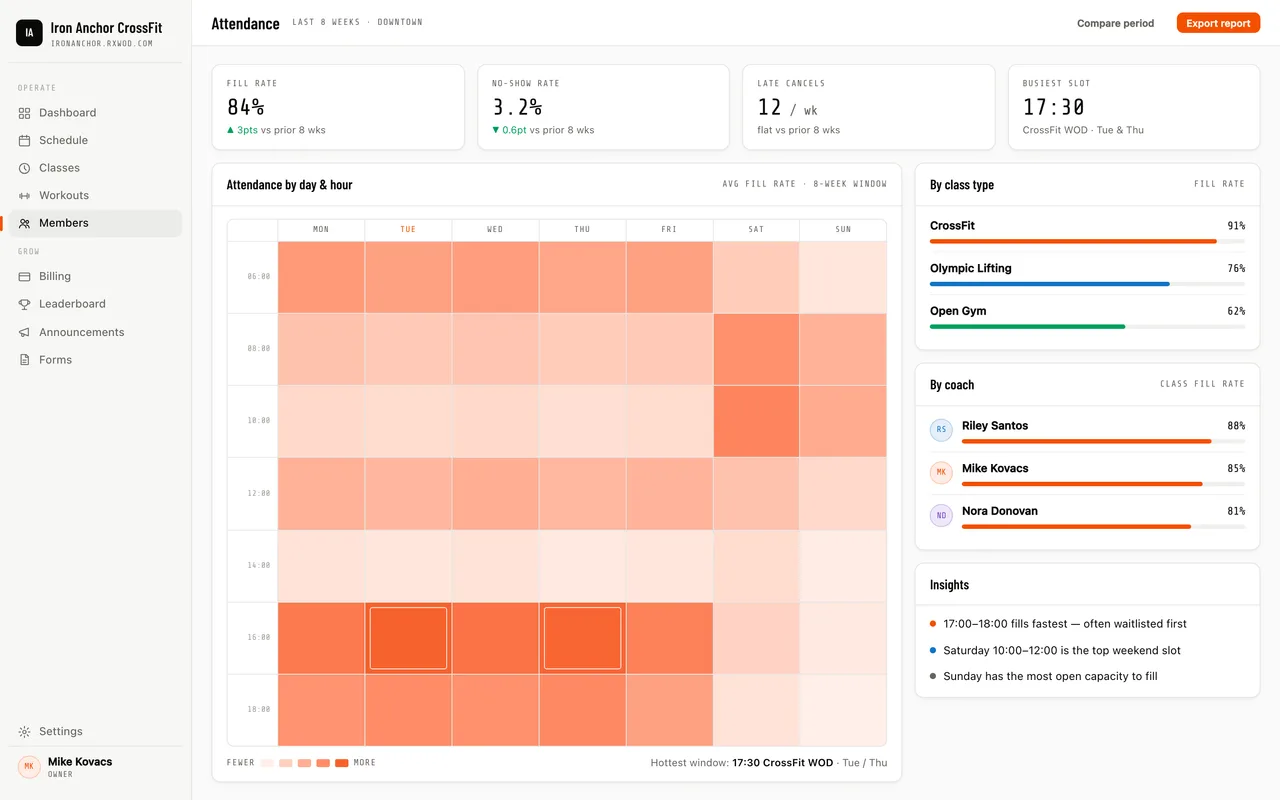Click the Sunday 14:00 heatmap cell
The height and width of the screenshot is (800, 1280).
843,566
